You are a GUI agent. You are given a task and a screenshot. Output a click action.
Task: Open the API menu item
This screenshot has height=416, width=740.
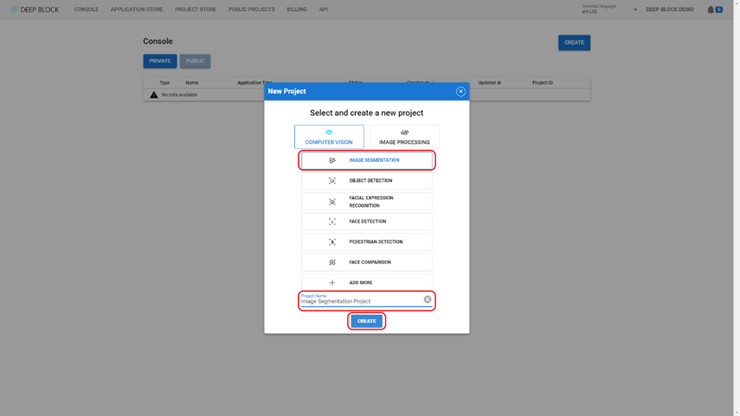[x=323, y=9]
